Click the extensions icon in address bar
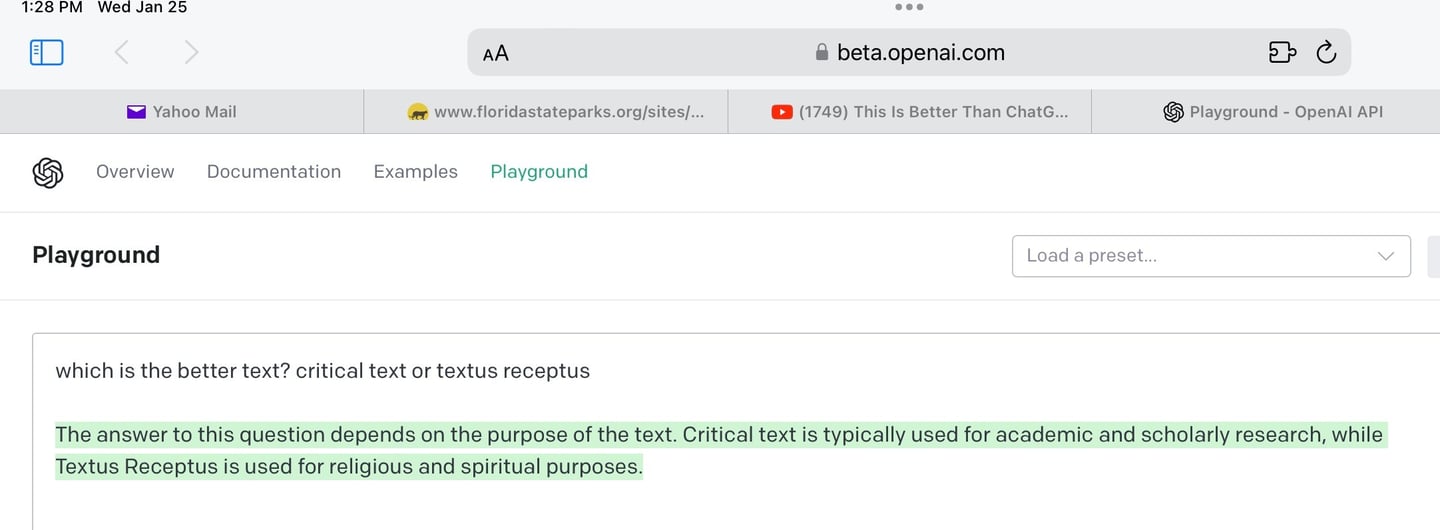Viewport: 1440px width, 530px height. [x=1282, y=52]
